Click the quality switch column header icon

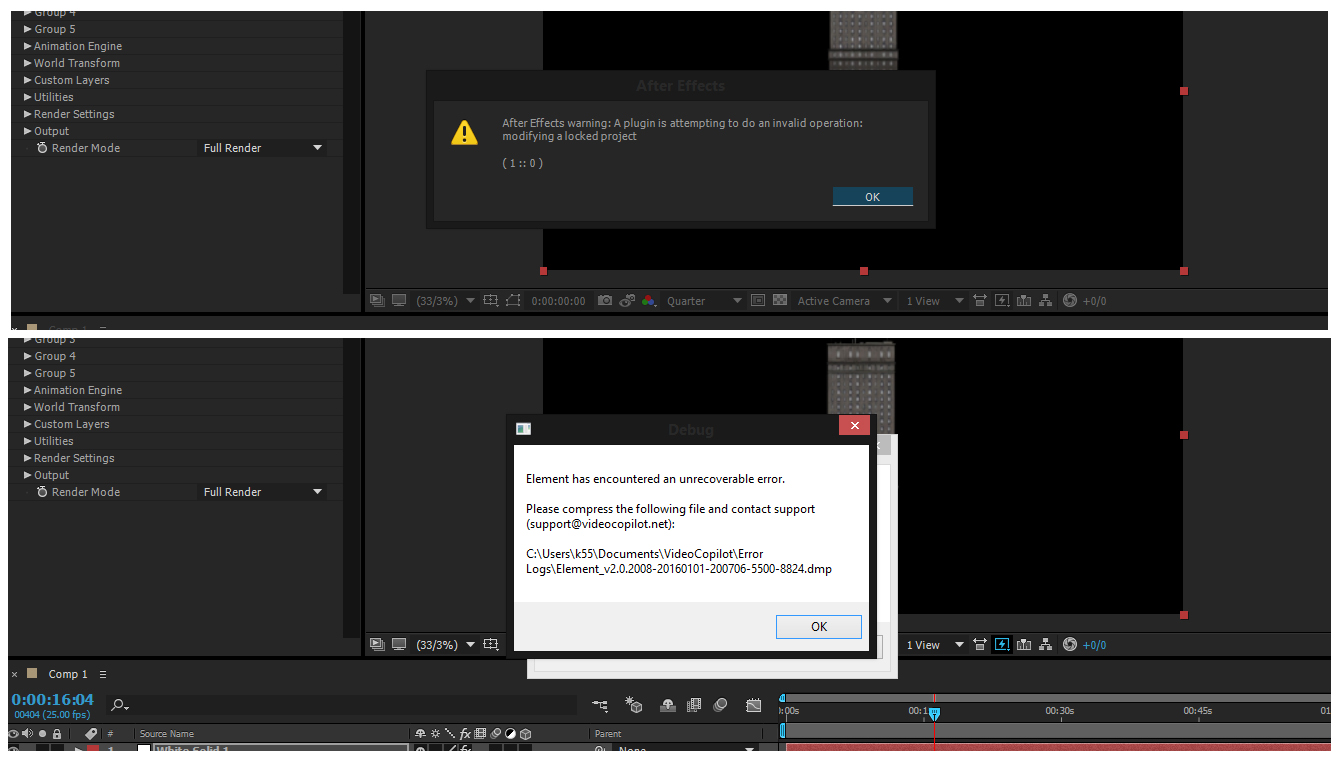450,734
